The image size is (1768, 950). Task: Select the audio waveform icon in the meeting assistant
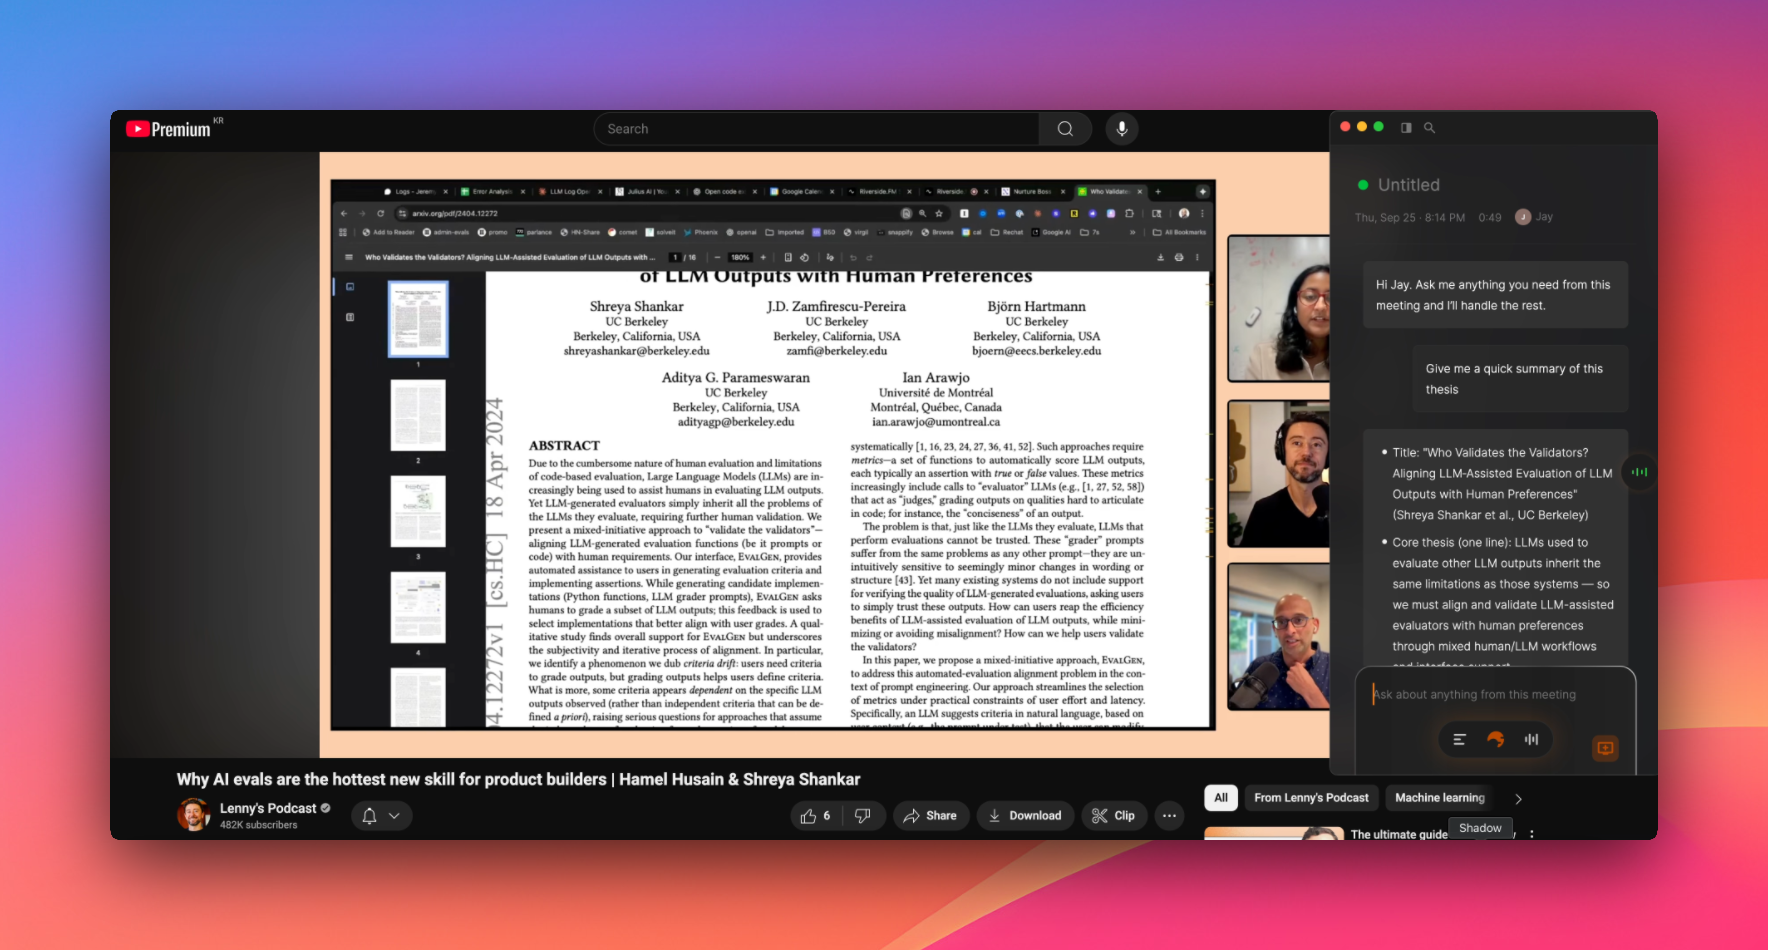click(1532, 739)
